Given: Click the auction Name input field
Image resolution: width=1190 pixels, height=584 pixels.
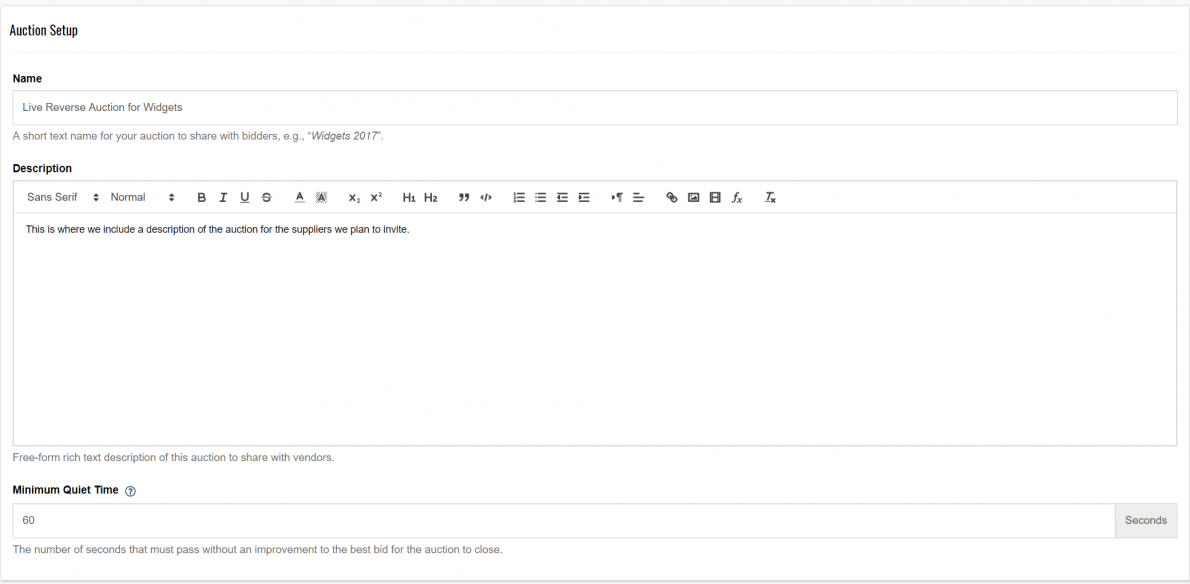Looking at the screenshot, I should pos(594,107).
